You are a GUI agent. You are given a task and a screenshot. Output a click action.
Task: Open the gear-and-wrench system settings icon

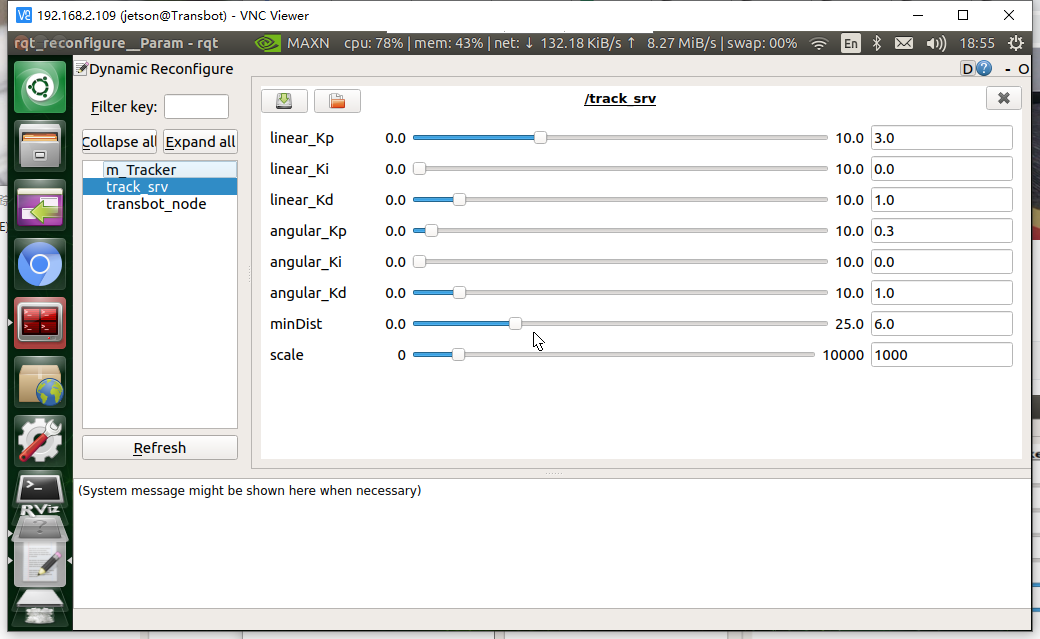40,441
